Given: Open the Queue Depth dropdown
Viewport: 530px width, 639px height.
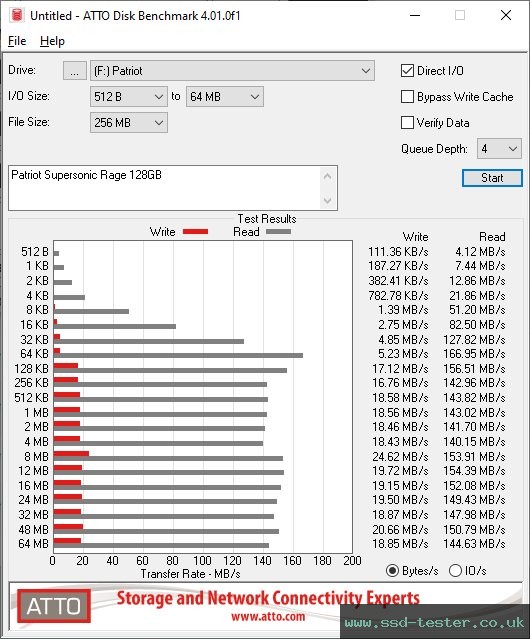Looking at the screenshot, I should click(x=499, y=149).
